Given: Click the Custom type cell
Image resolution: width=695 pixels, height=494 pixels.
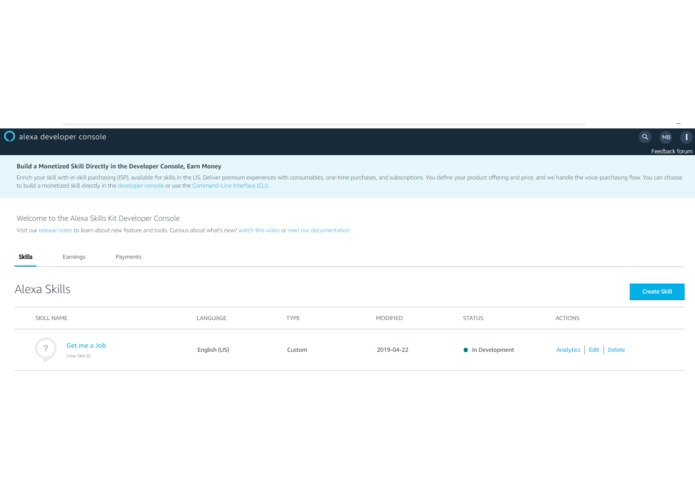Looking at the screenshot, I should click(x=297, y=350).
